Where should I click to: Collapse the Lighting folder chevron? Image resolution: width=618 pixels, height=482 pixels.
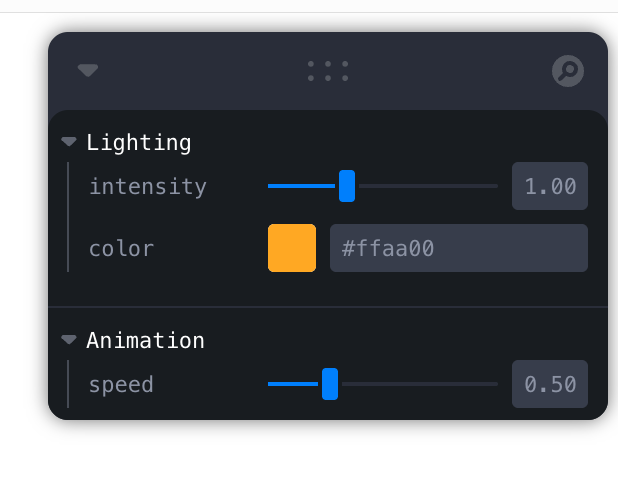(69, 142)
